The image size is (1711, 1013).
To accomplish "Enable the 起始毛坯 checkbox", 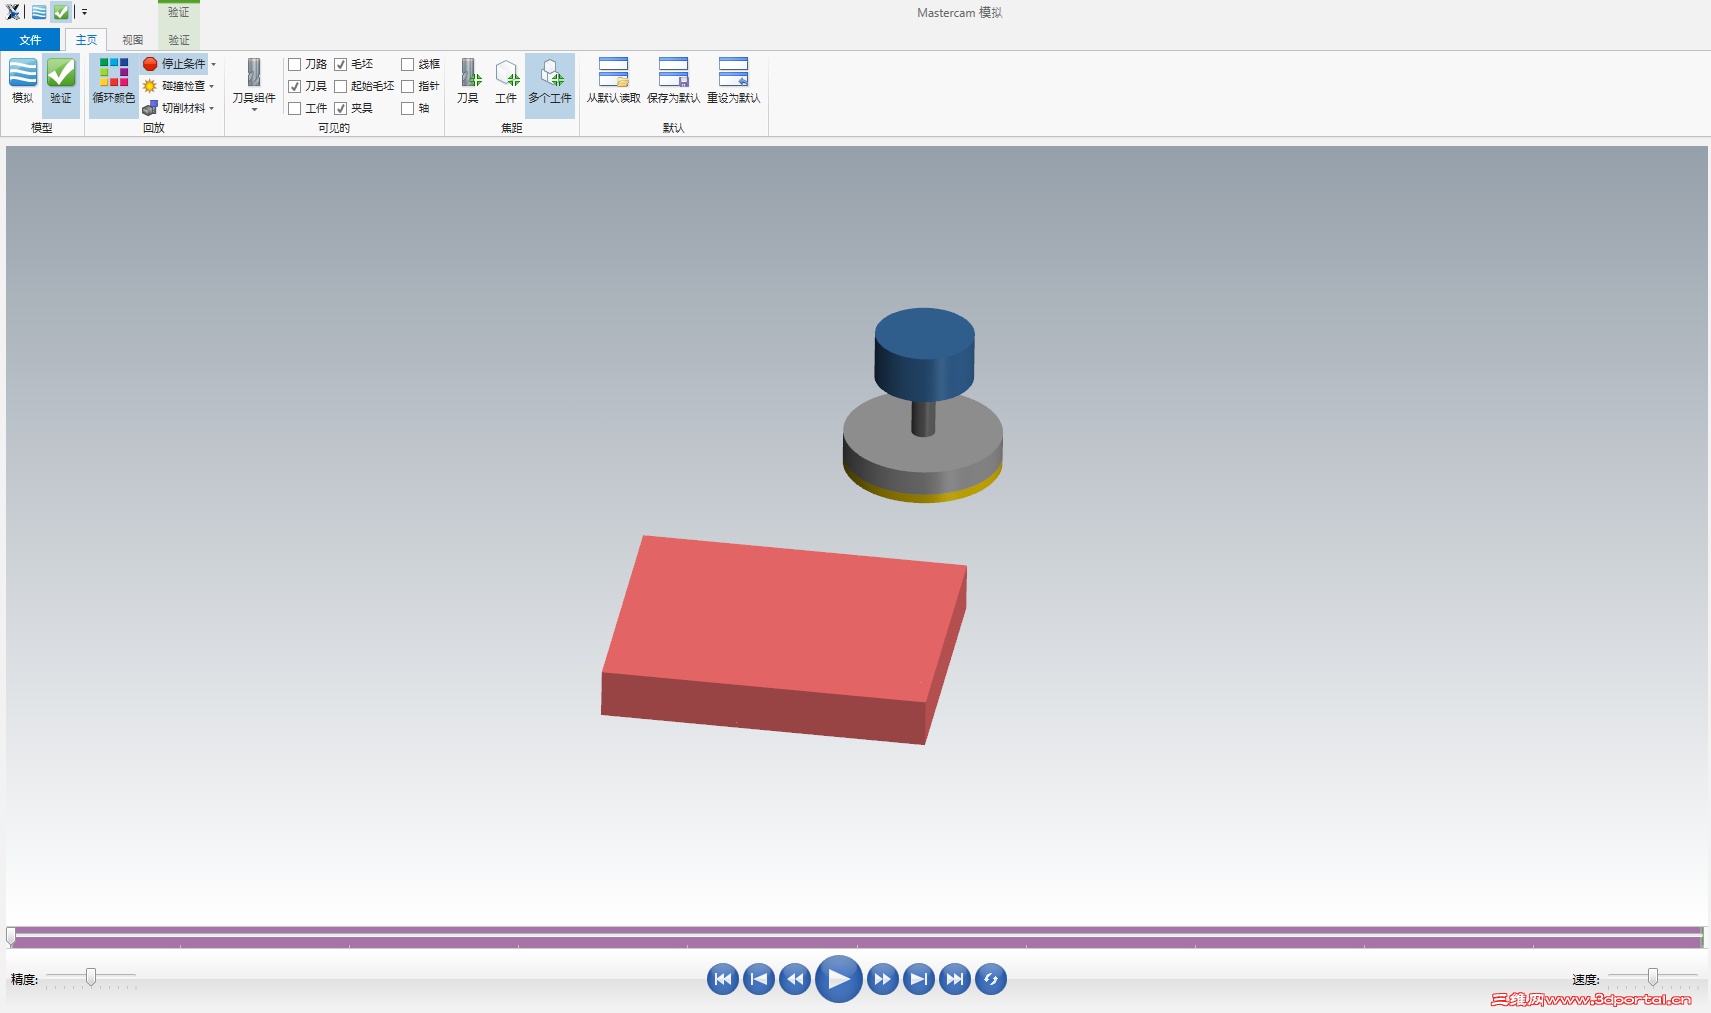I will [x=341, y=86].
